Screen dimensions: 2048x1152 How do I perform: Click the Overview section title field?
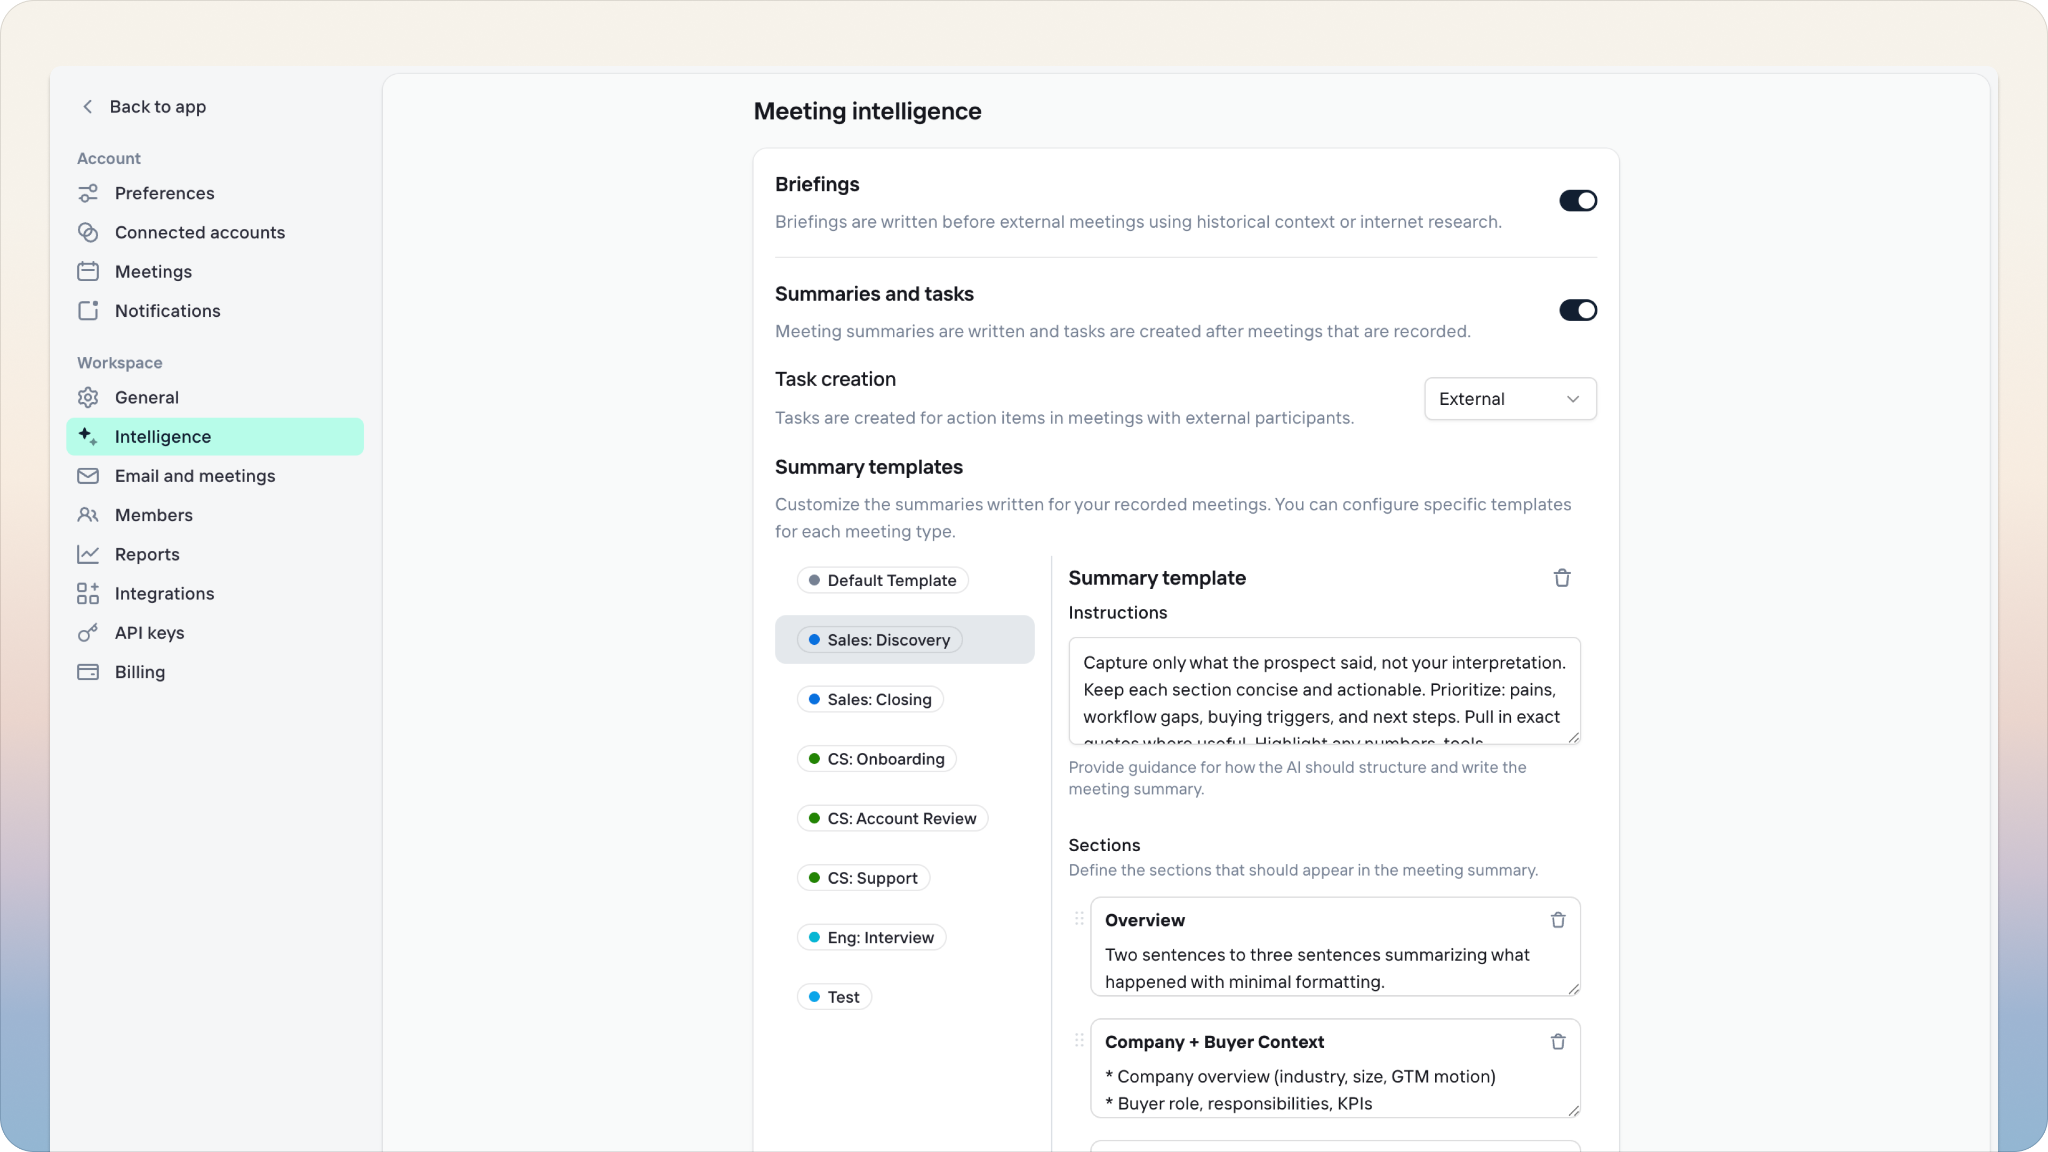click(1145, 920)
